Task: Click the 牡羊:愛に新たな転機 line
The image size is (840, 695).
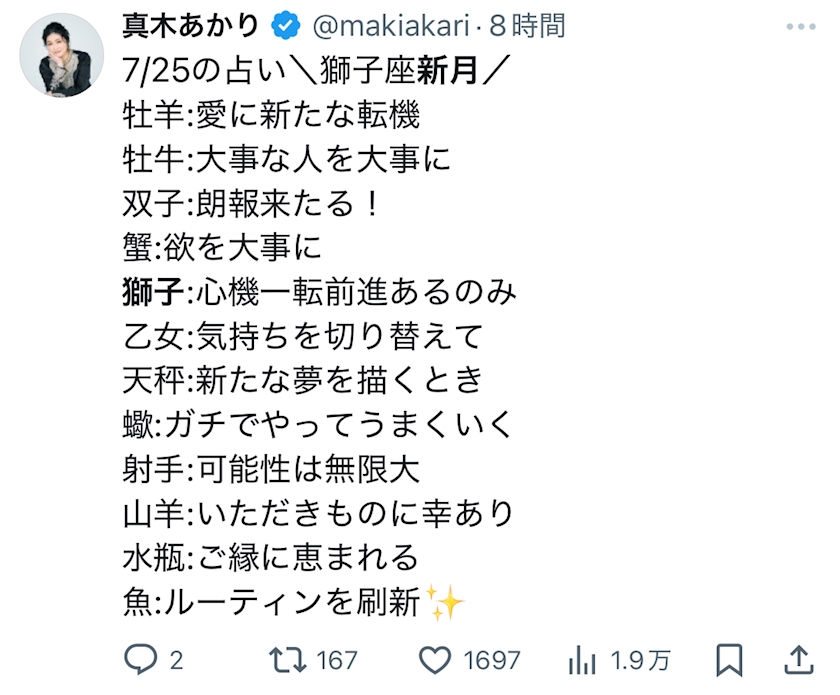Action: [271, 115]
